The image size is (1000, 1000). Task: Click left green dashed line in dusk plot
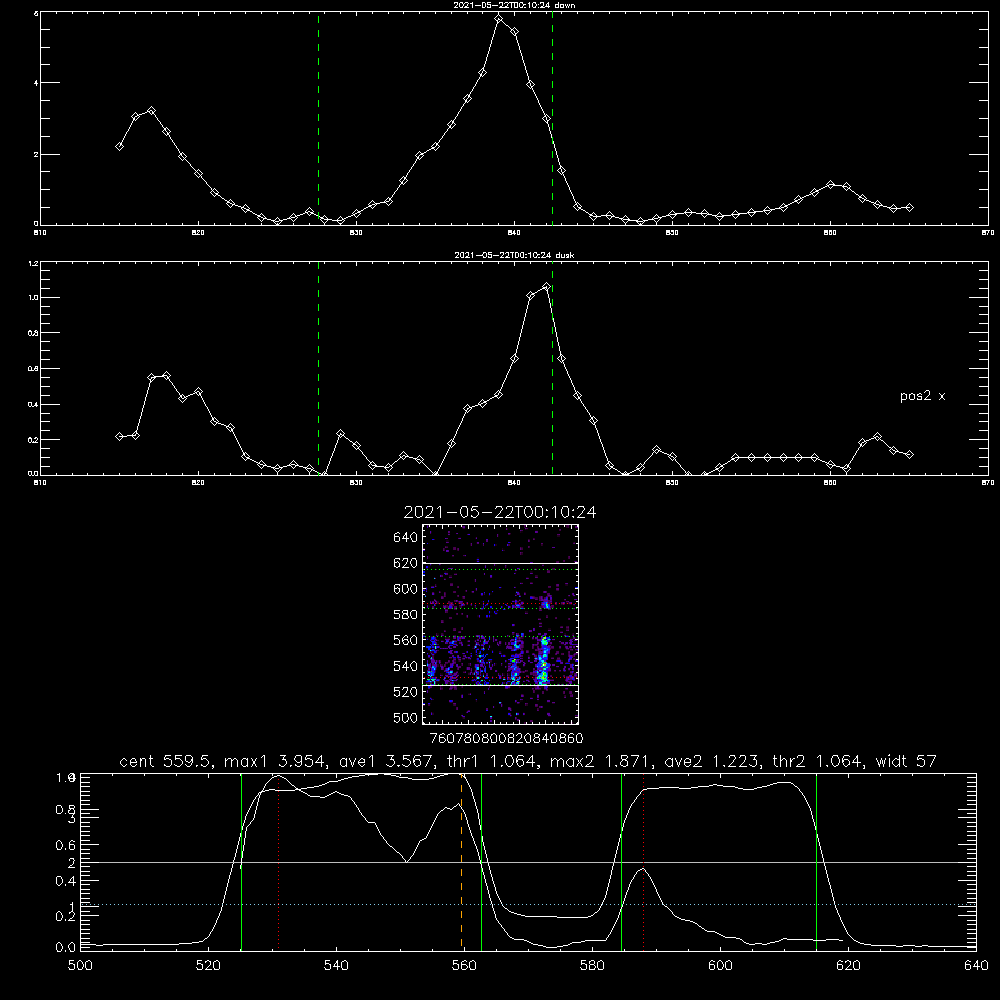tap(318, 369)
